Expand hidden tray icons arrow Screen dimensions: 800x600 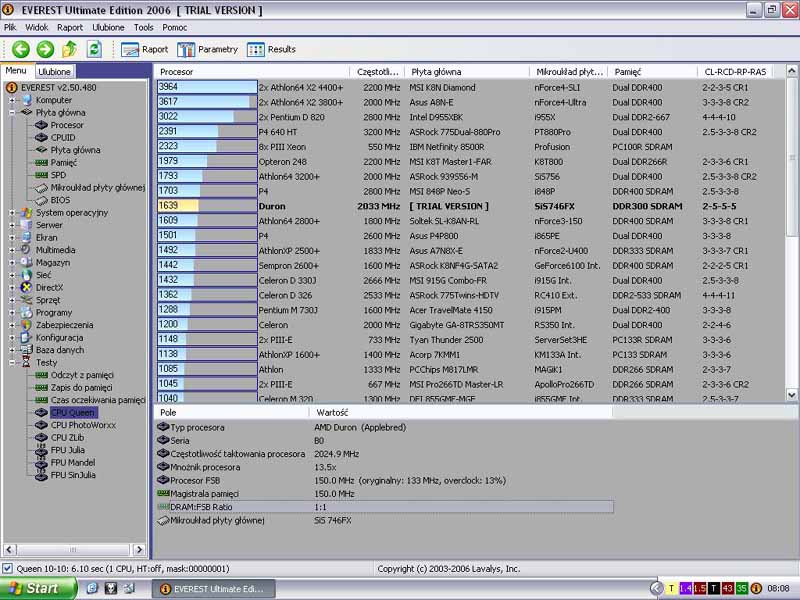tap(657, 589)
